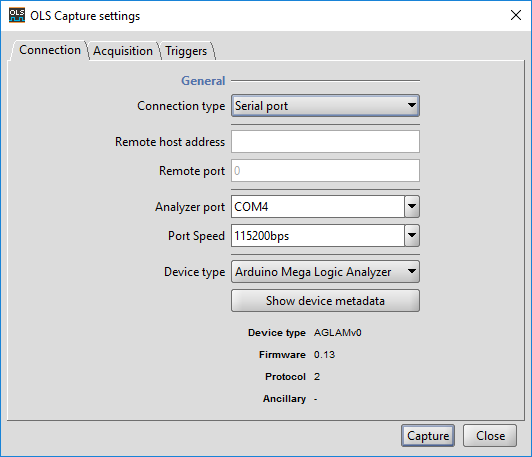The width and height of the screenshot is (532, 457).
Task: Expand the Port Speed arrow button
Action: pos(412,235)
